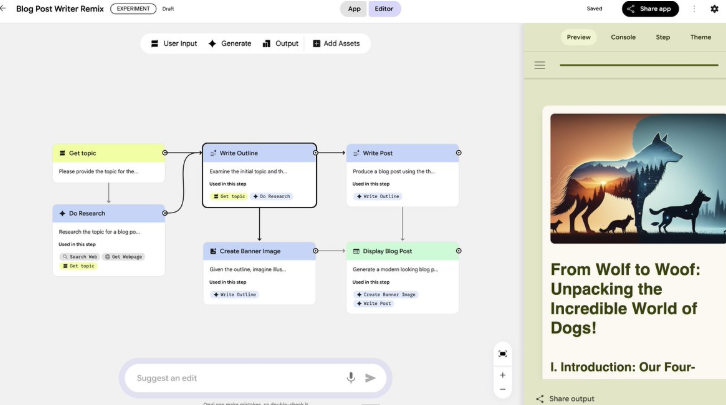726x405 pixels.
Task: Click output port on Write Post node
Action: [458, 153]
